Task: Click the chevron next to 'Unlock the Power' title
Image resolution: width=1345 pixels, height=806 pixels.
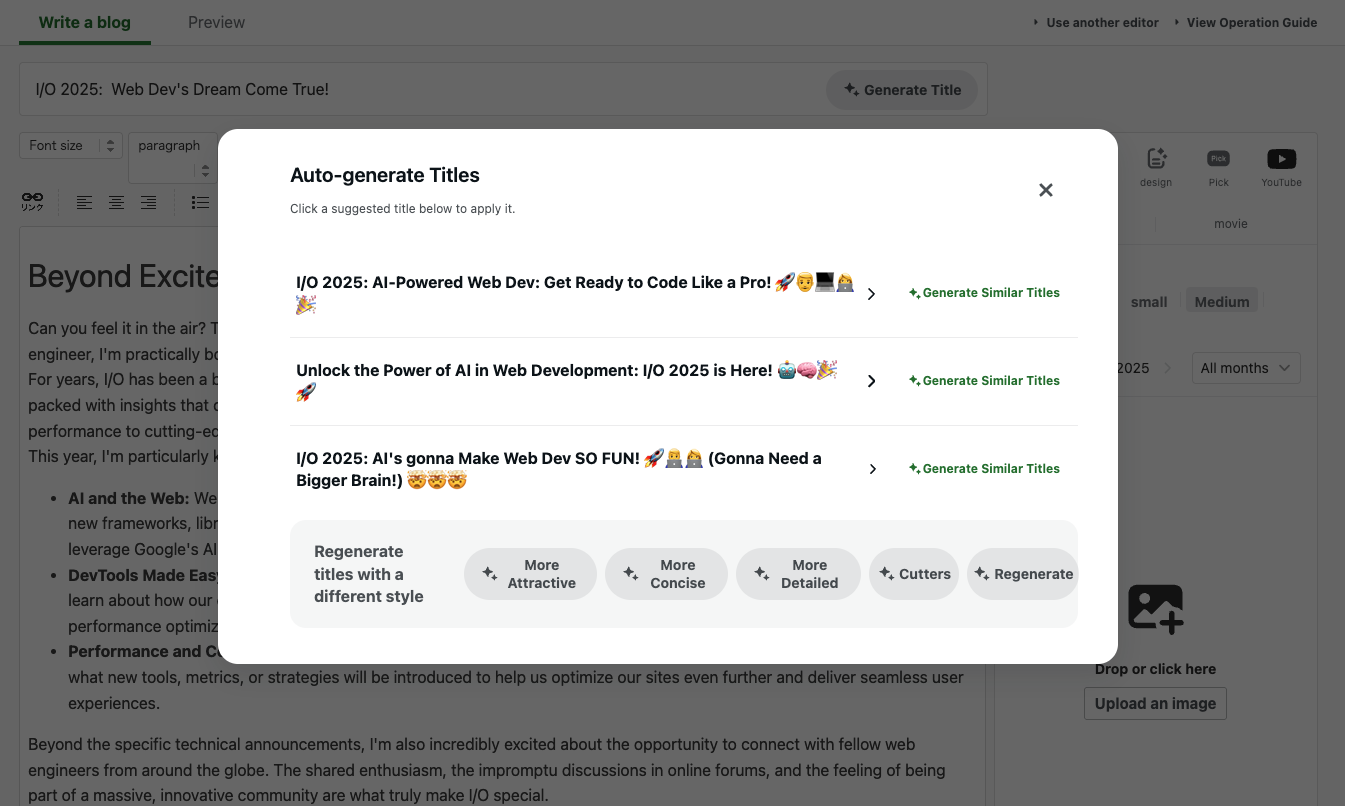Action: click(872, 381)
